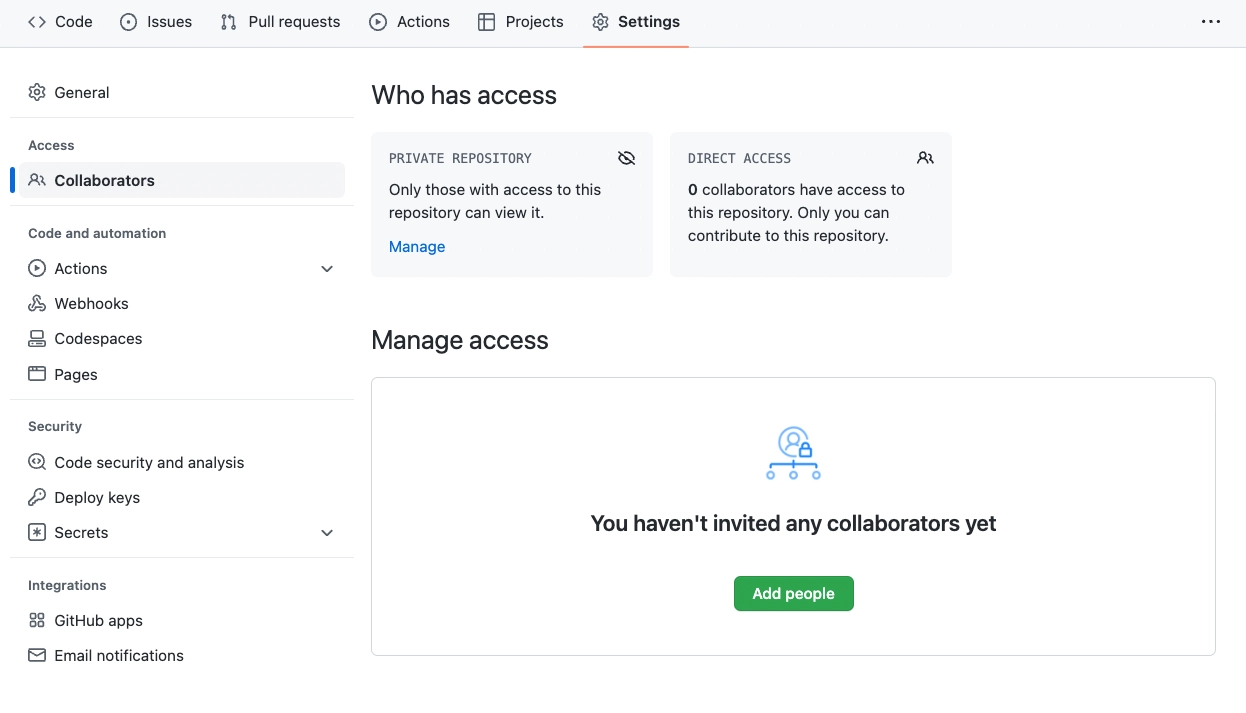1246x713 pixels.
Task: Open the Code tab
Action: (x=60, y=22)
